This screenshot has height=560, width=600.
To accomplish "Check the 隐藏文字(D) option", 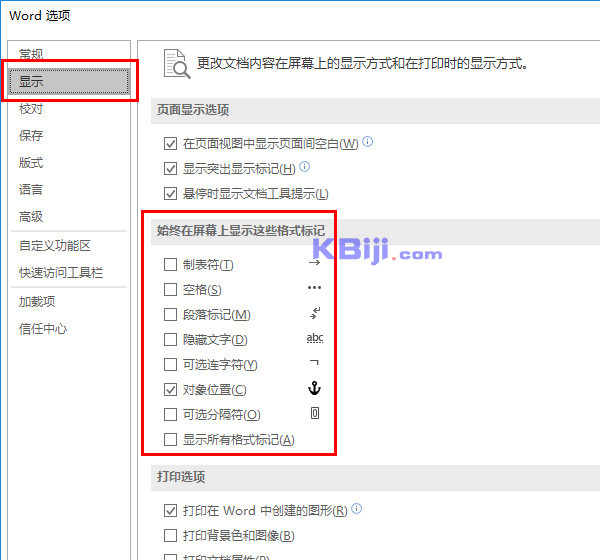I will coord(170,340).
